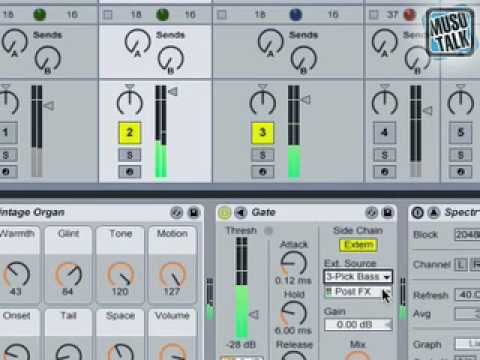
Task: Select the Spectrum channel L button
Action: pyautogui.click(x=461, y=265)
